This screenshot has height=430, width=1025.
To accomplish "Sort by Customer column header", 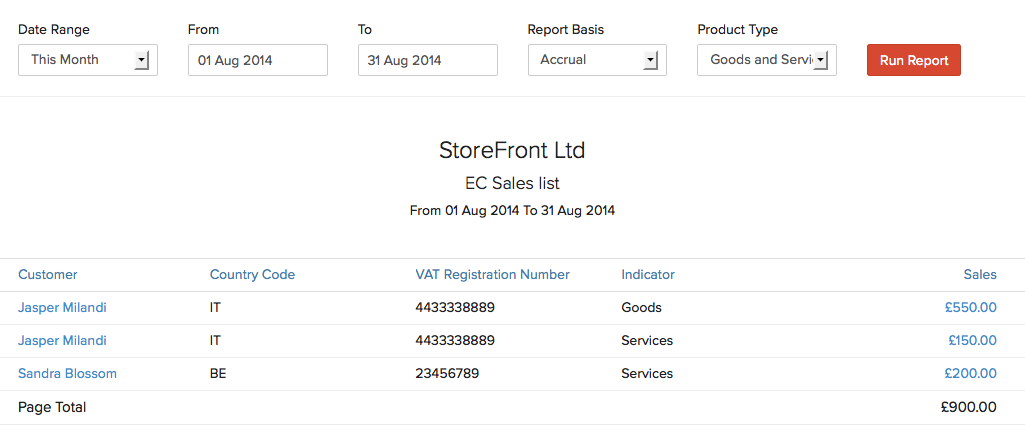I will [x=47, y=275].
